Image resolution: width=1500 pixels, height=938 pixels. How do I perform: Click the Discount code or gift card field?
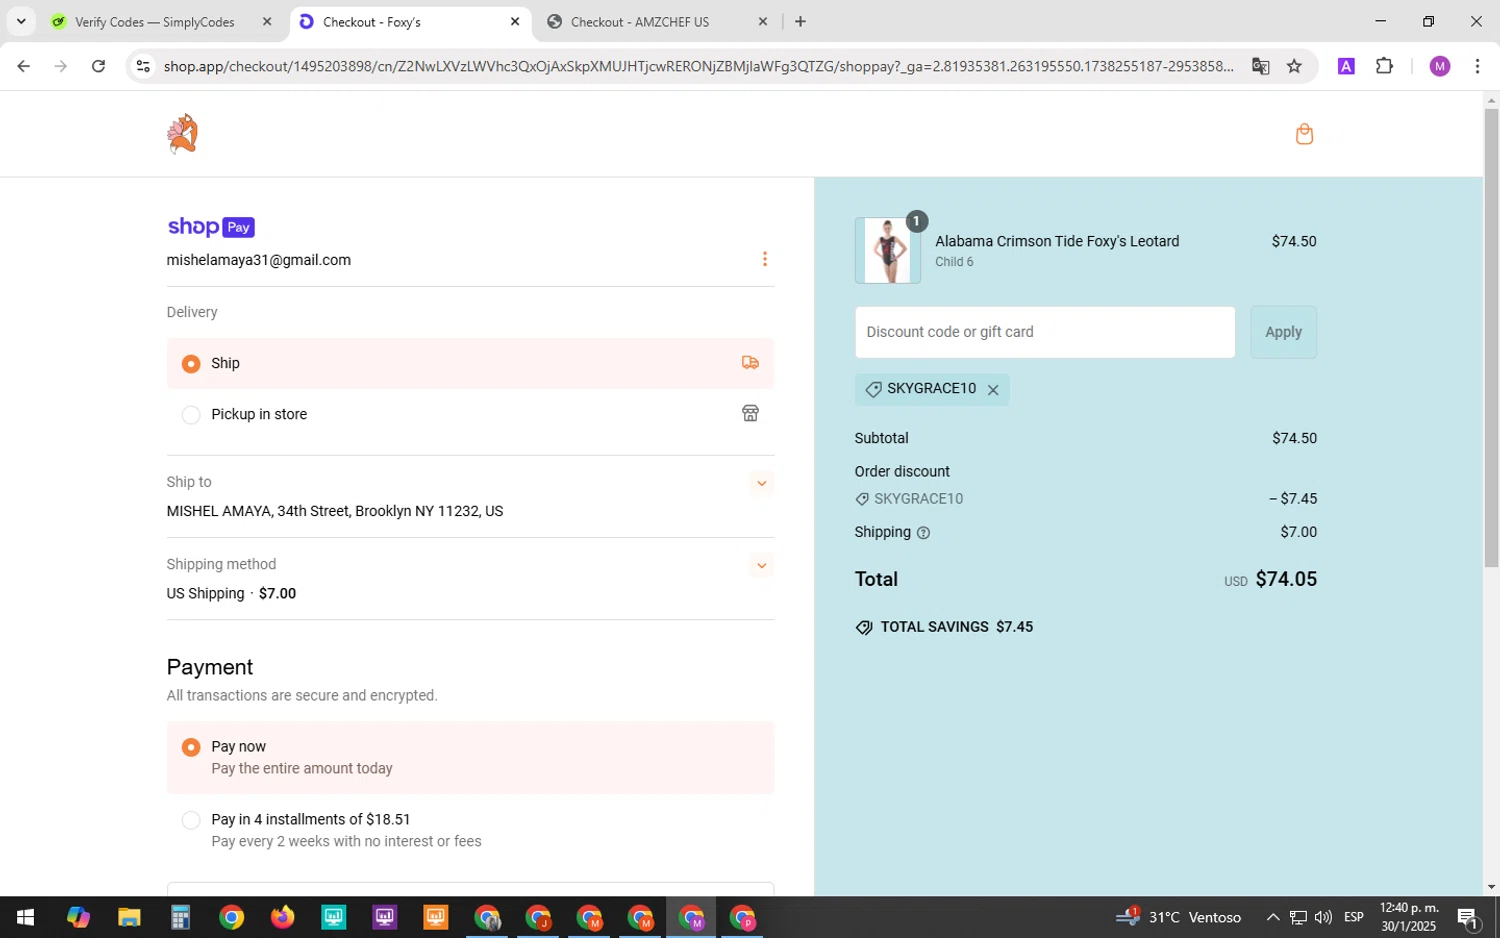(1045, 332)
